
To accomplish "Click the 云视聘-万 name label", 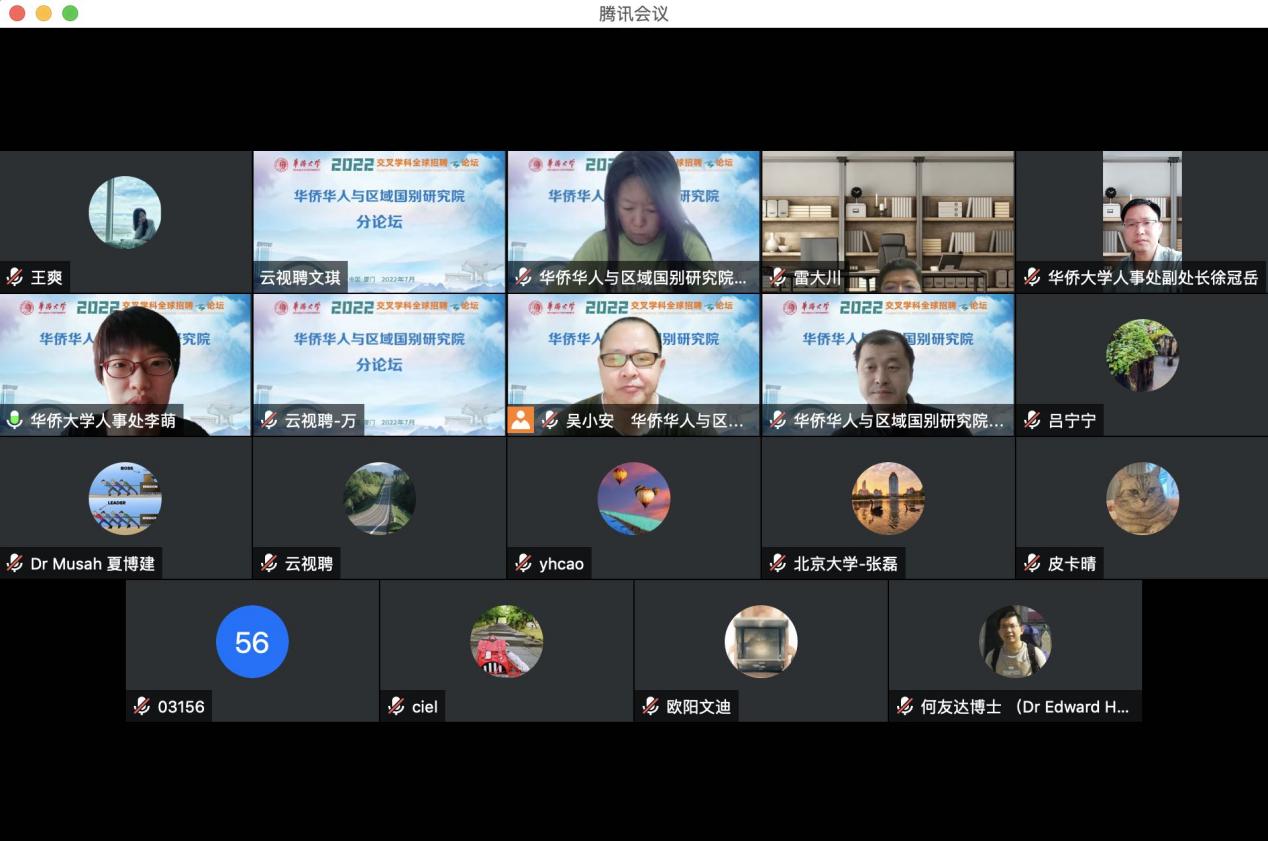I will pos(319,421).
